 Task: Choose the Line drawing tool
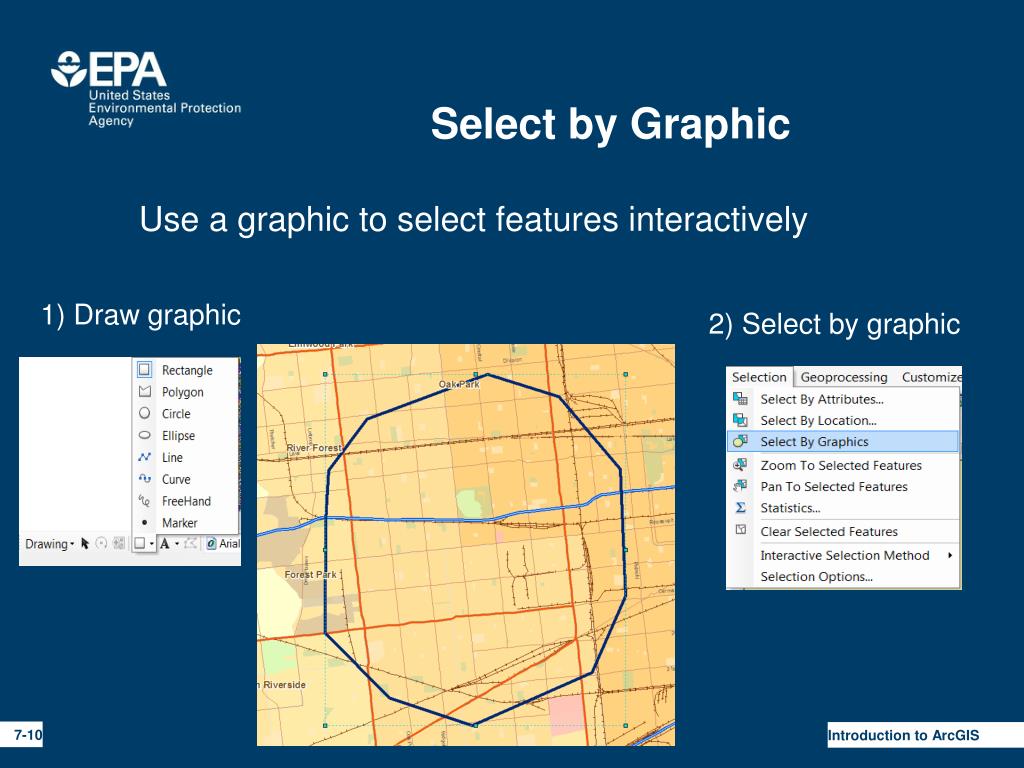(185, 457)
